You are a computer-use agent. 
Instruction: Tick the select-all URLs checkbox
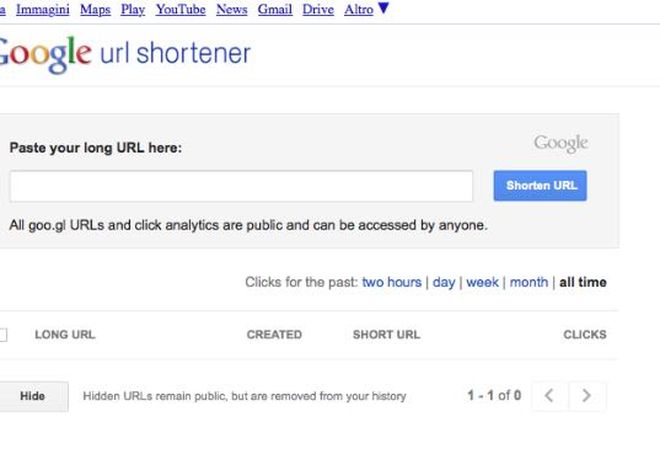point(3,335)
